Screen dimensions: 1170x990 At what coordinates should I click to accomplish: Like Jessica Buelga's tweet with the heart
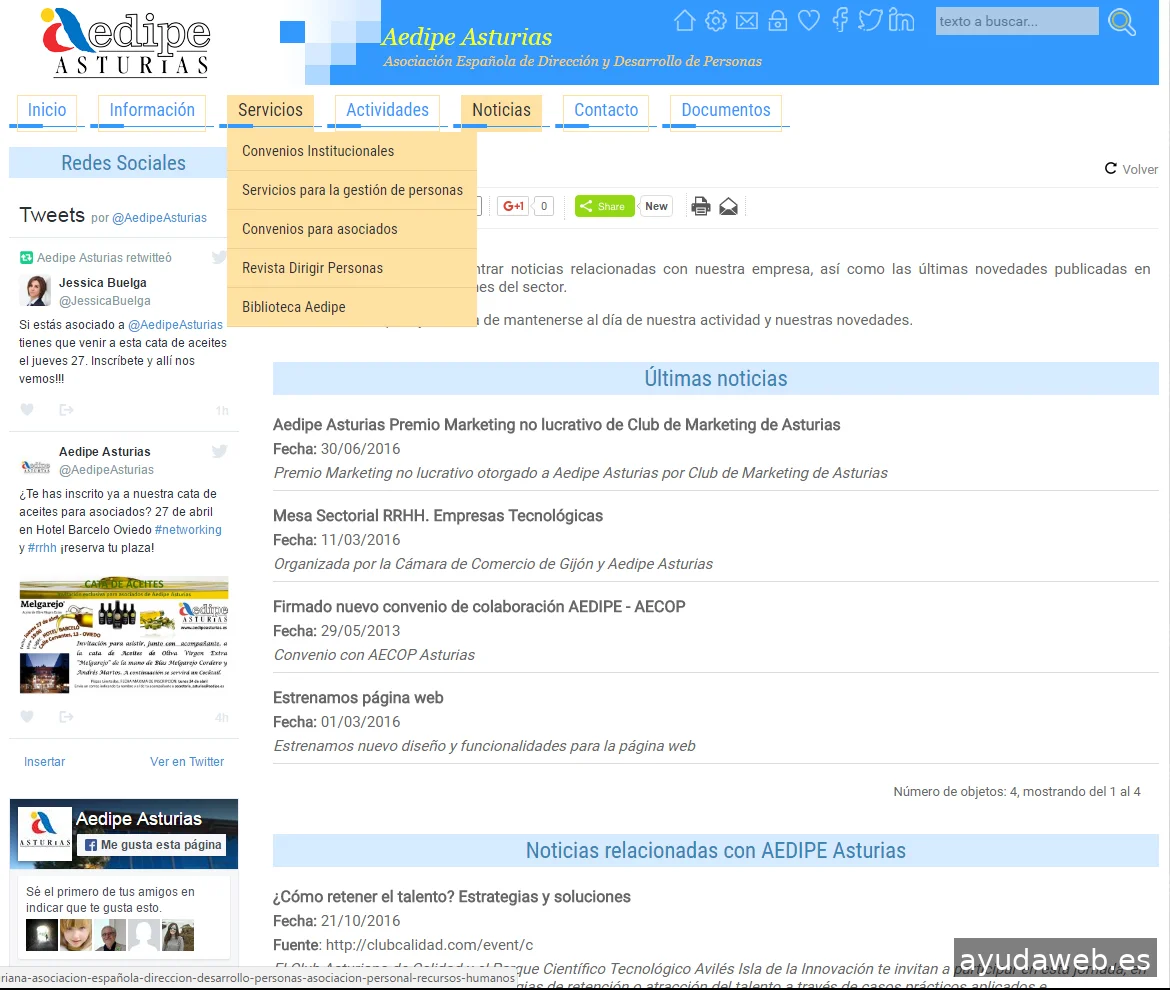27,410
